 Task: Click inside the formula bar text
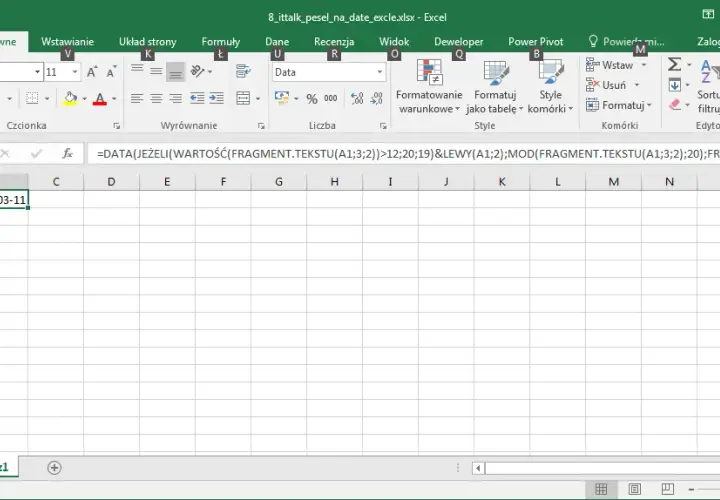(404, 154)
